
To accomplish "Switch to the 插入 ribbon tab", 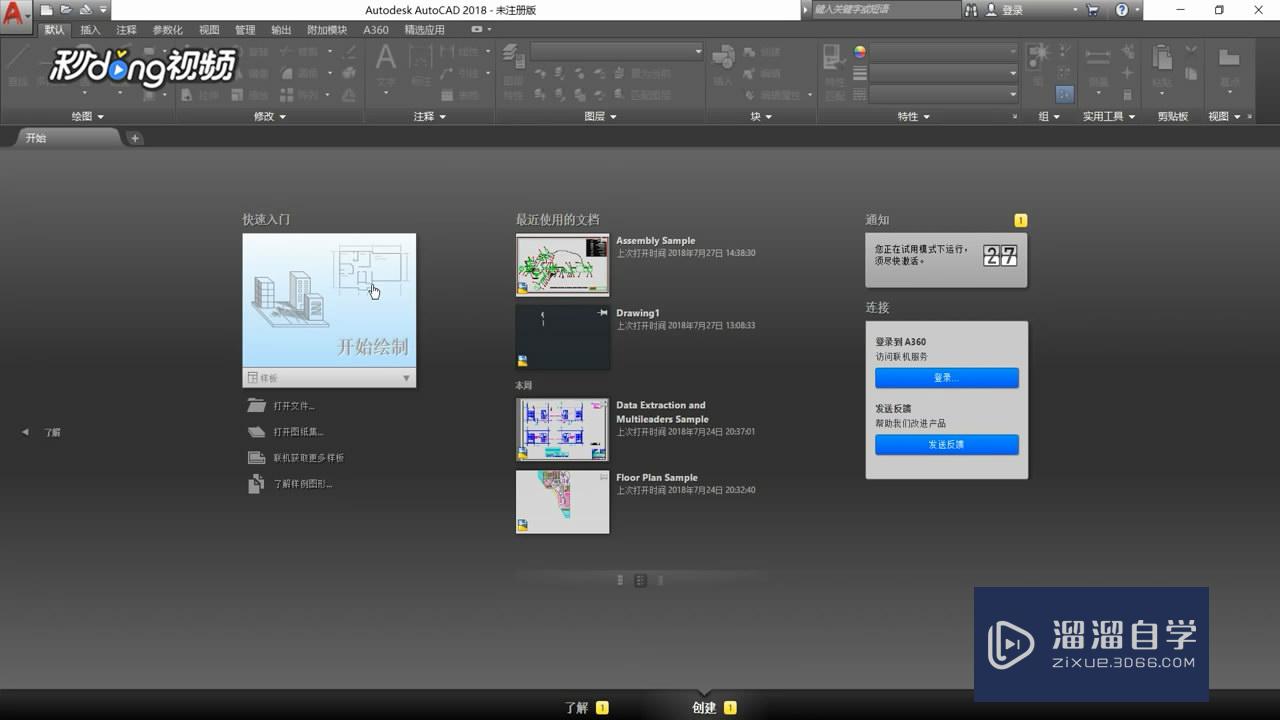I will tap(90, 30).
